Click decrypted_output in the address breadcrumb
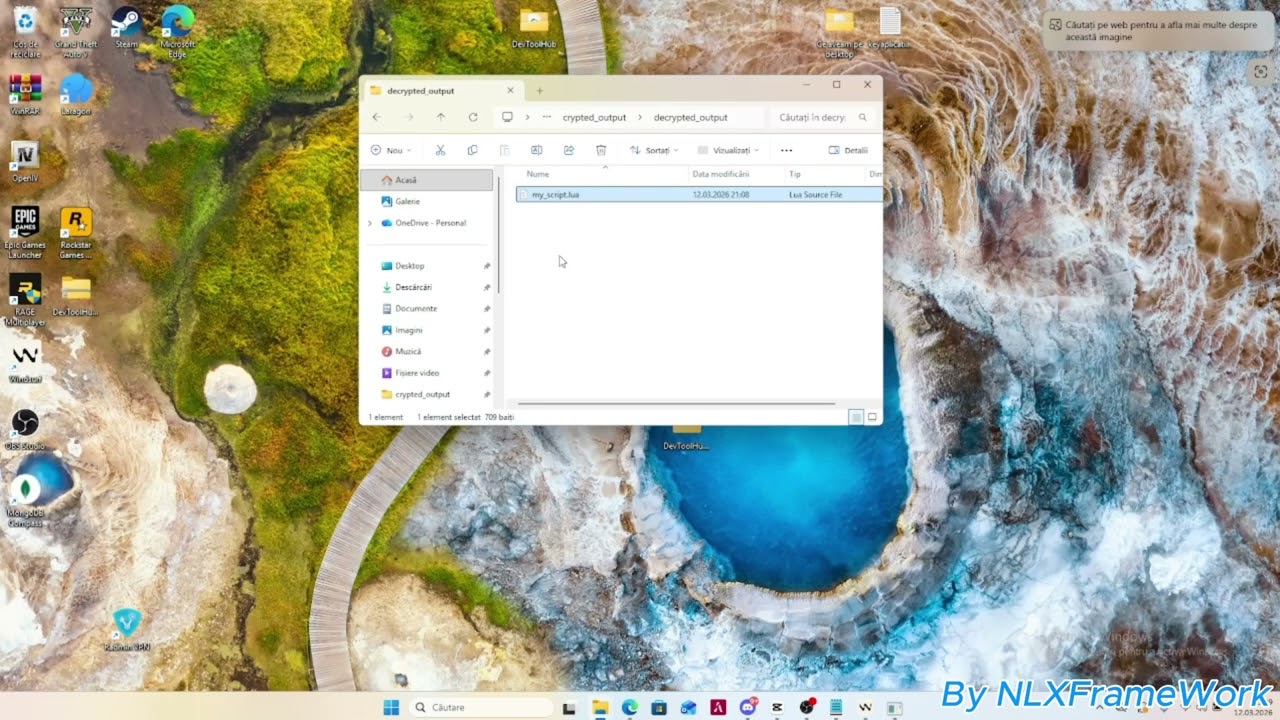 pos(691,117)
